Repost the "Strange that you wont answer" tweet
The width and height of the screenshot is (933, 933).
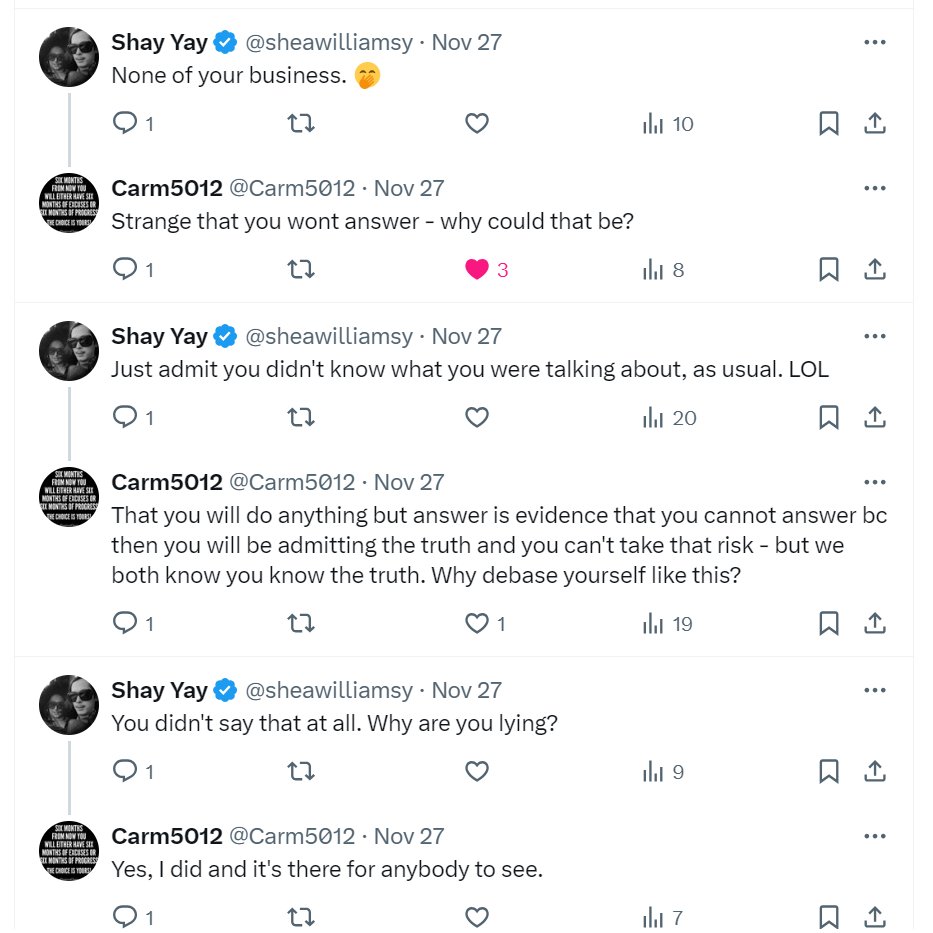coord(301,270)
